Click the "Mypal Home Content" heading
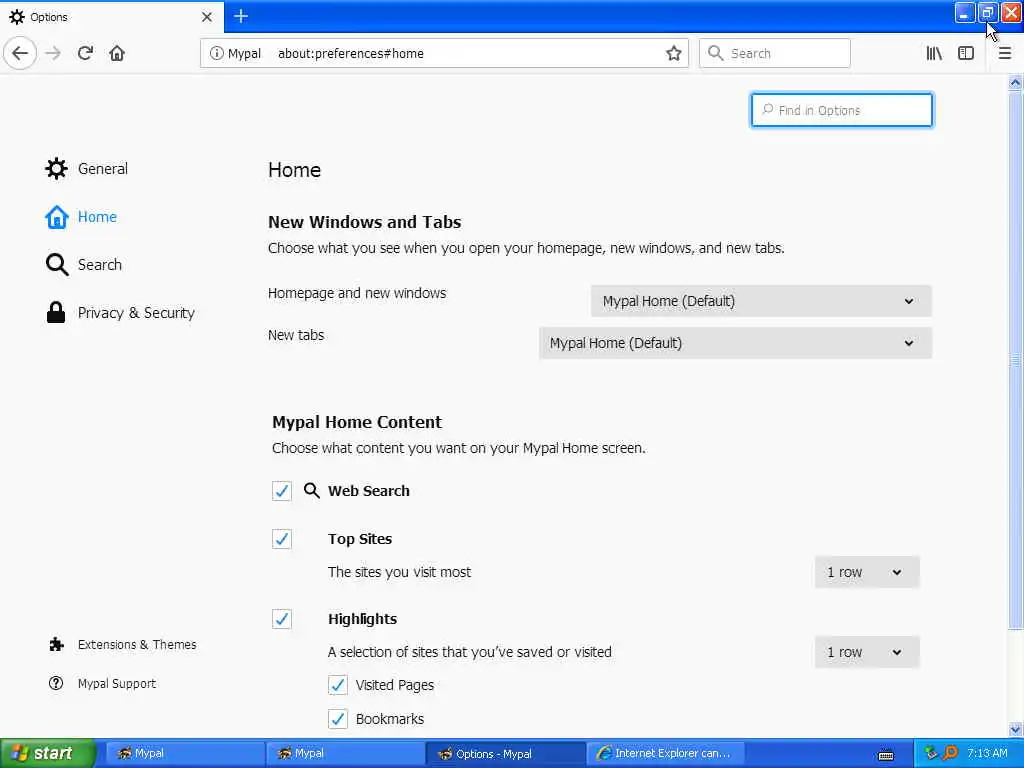Viewport: 1024px width, 768px height. [x=357, y=422]
